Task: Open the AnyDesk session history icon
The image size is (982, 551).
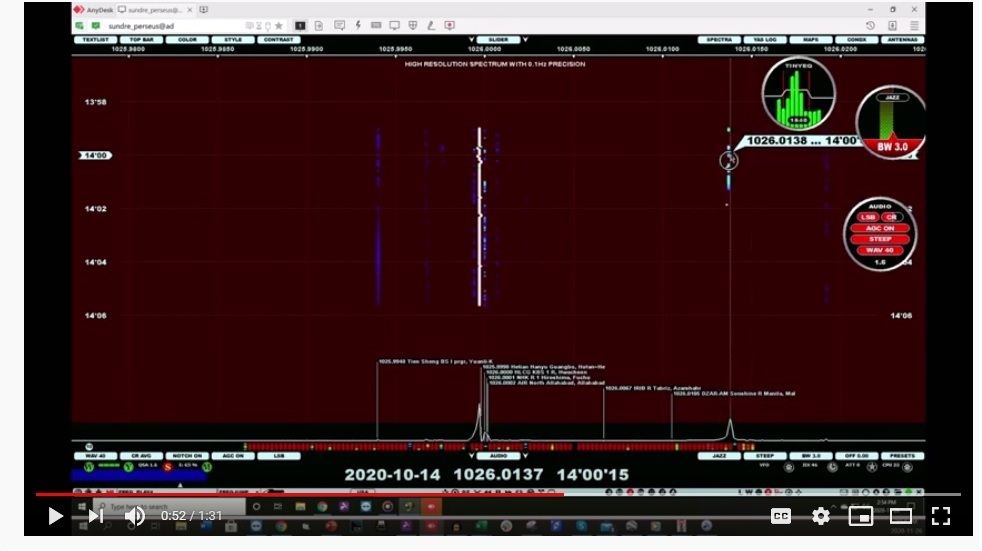Action: (x=871, y=26)
